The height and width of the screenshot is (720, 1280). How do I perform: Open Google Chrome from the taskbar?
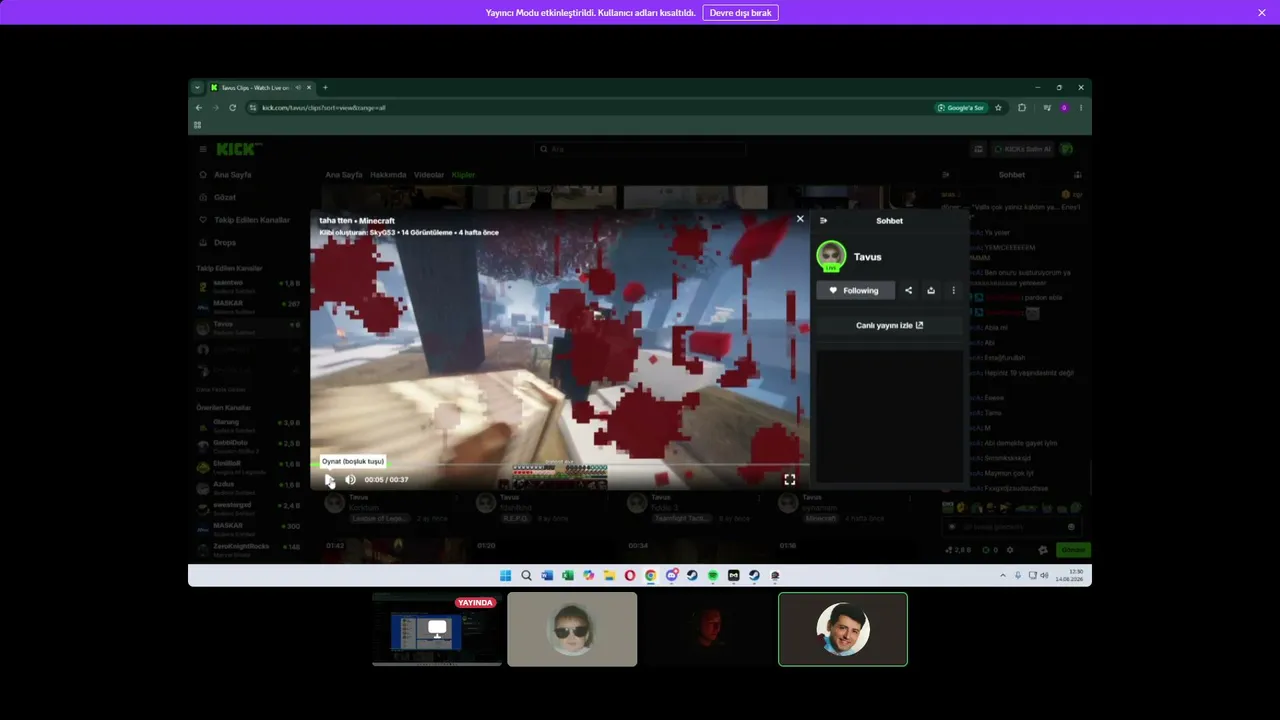[x=651, y=576]
